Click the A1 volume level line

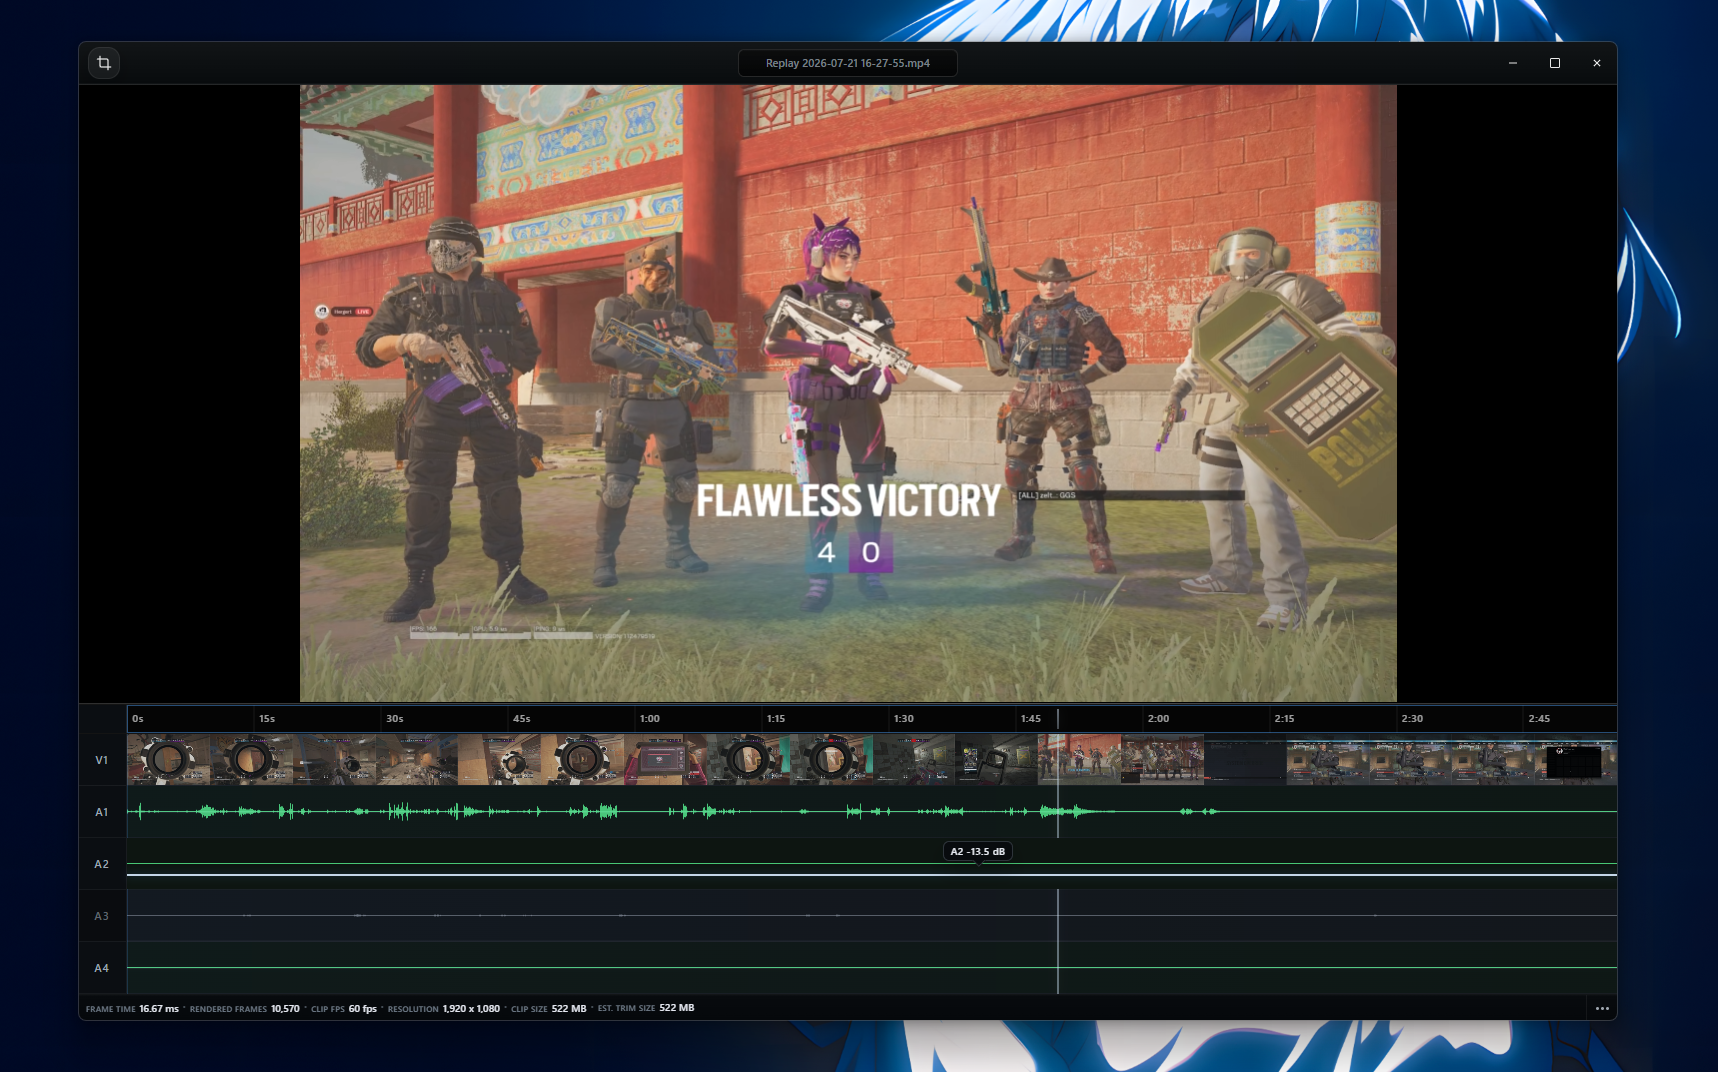[x=872, y=811]
